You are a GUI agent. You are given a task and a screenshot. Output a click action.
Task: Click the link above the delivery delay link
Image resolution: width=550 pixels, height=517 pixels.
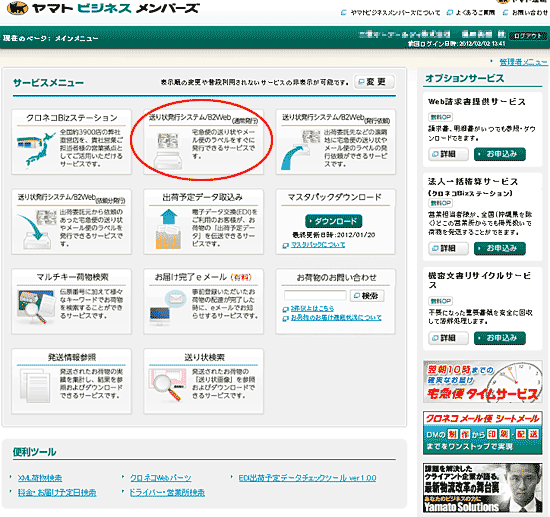click(312, 309)
